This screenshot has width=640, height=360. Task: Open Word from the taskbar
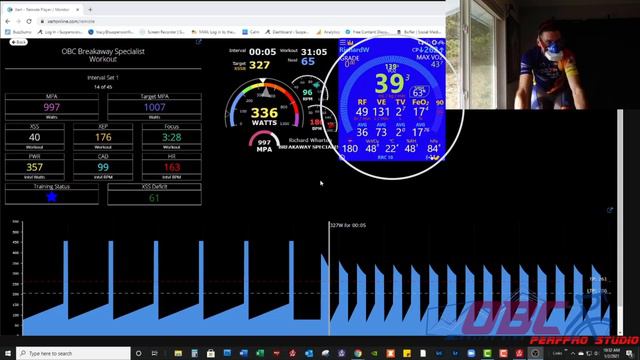(244, 353)
